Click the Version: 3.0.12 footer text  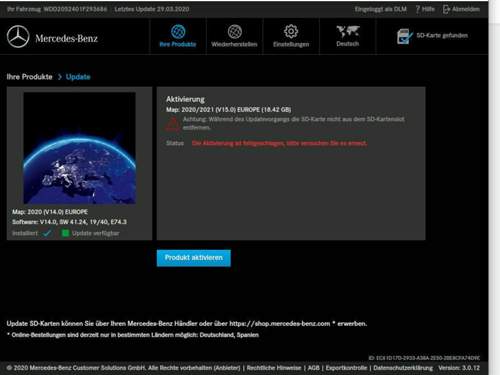(x=459, y=368)
